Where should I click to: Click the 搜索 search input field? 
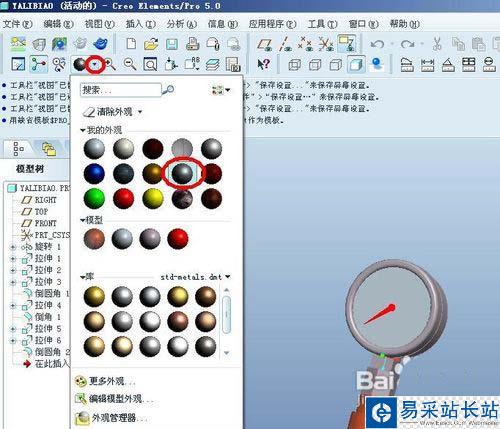pos(121,90)
